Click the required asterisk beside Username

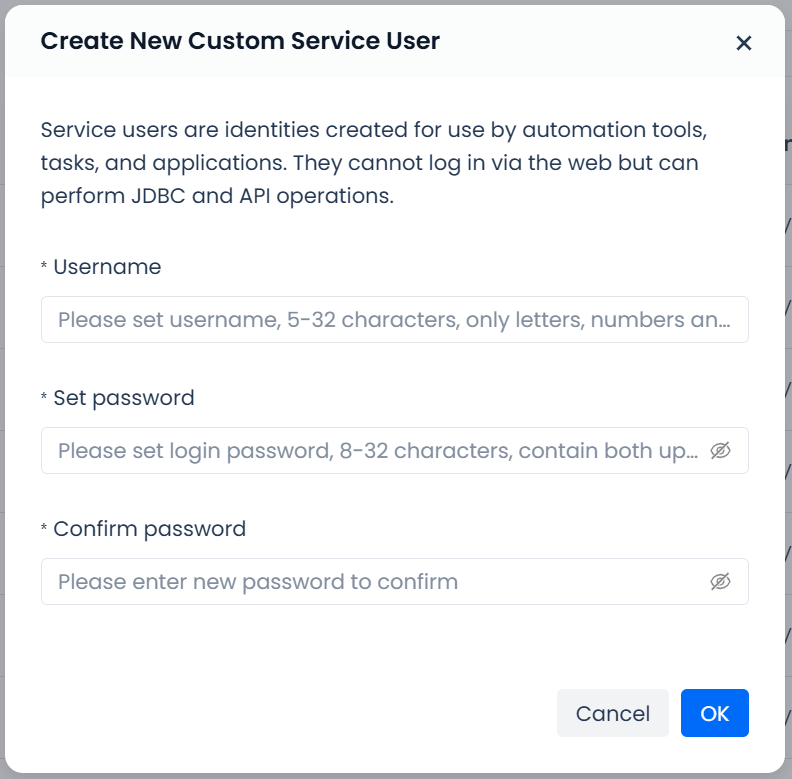(x=44, y=268)
